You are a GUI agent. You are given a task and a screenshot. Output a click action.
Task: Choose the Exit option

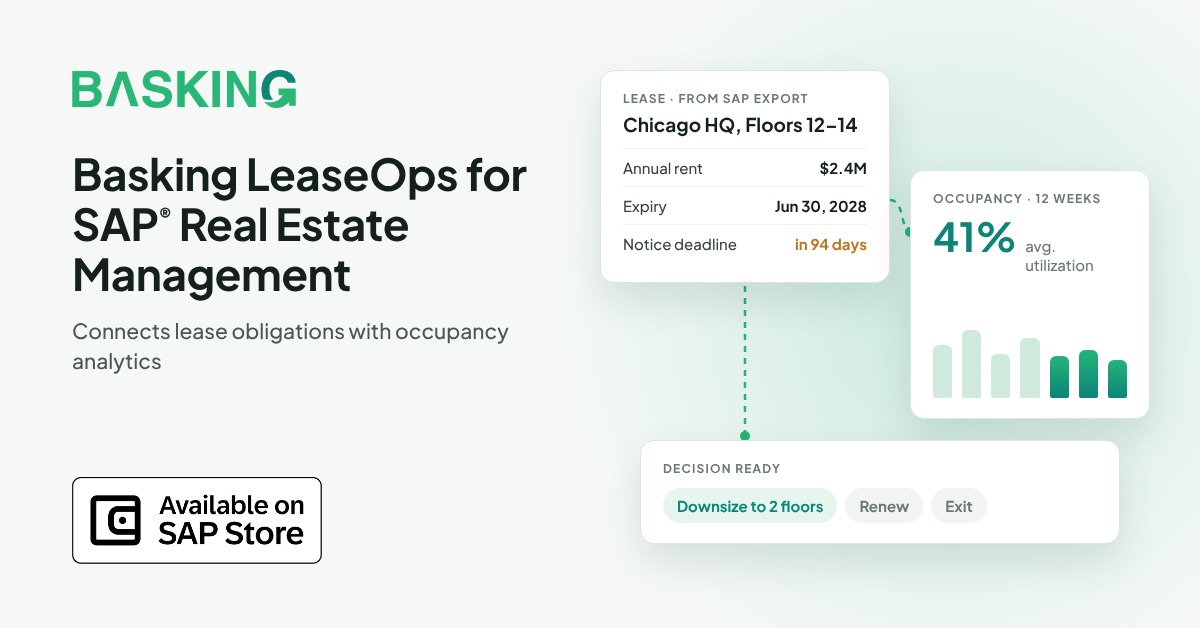pos(959,506)
